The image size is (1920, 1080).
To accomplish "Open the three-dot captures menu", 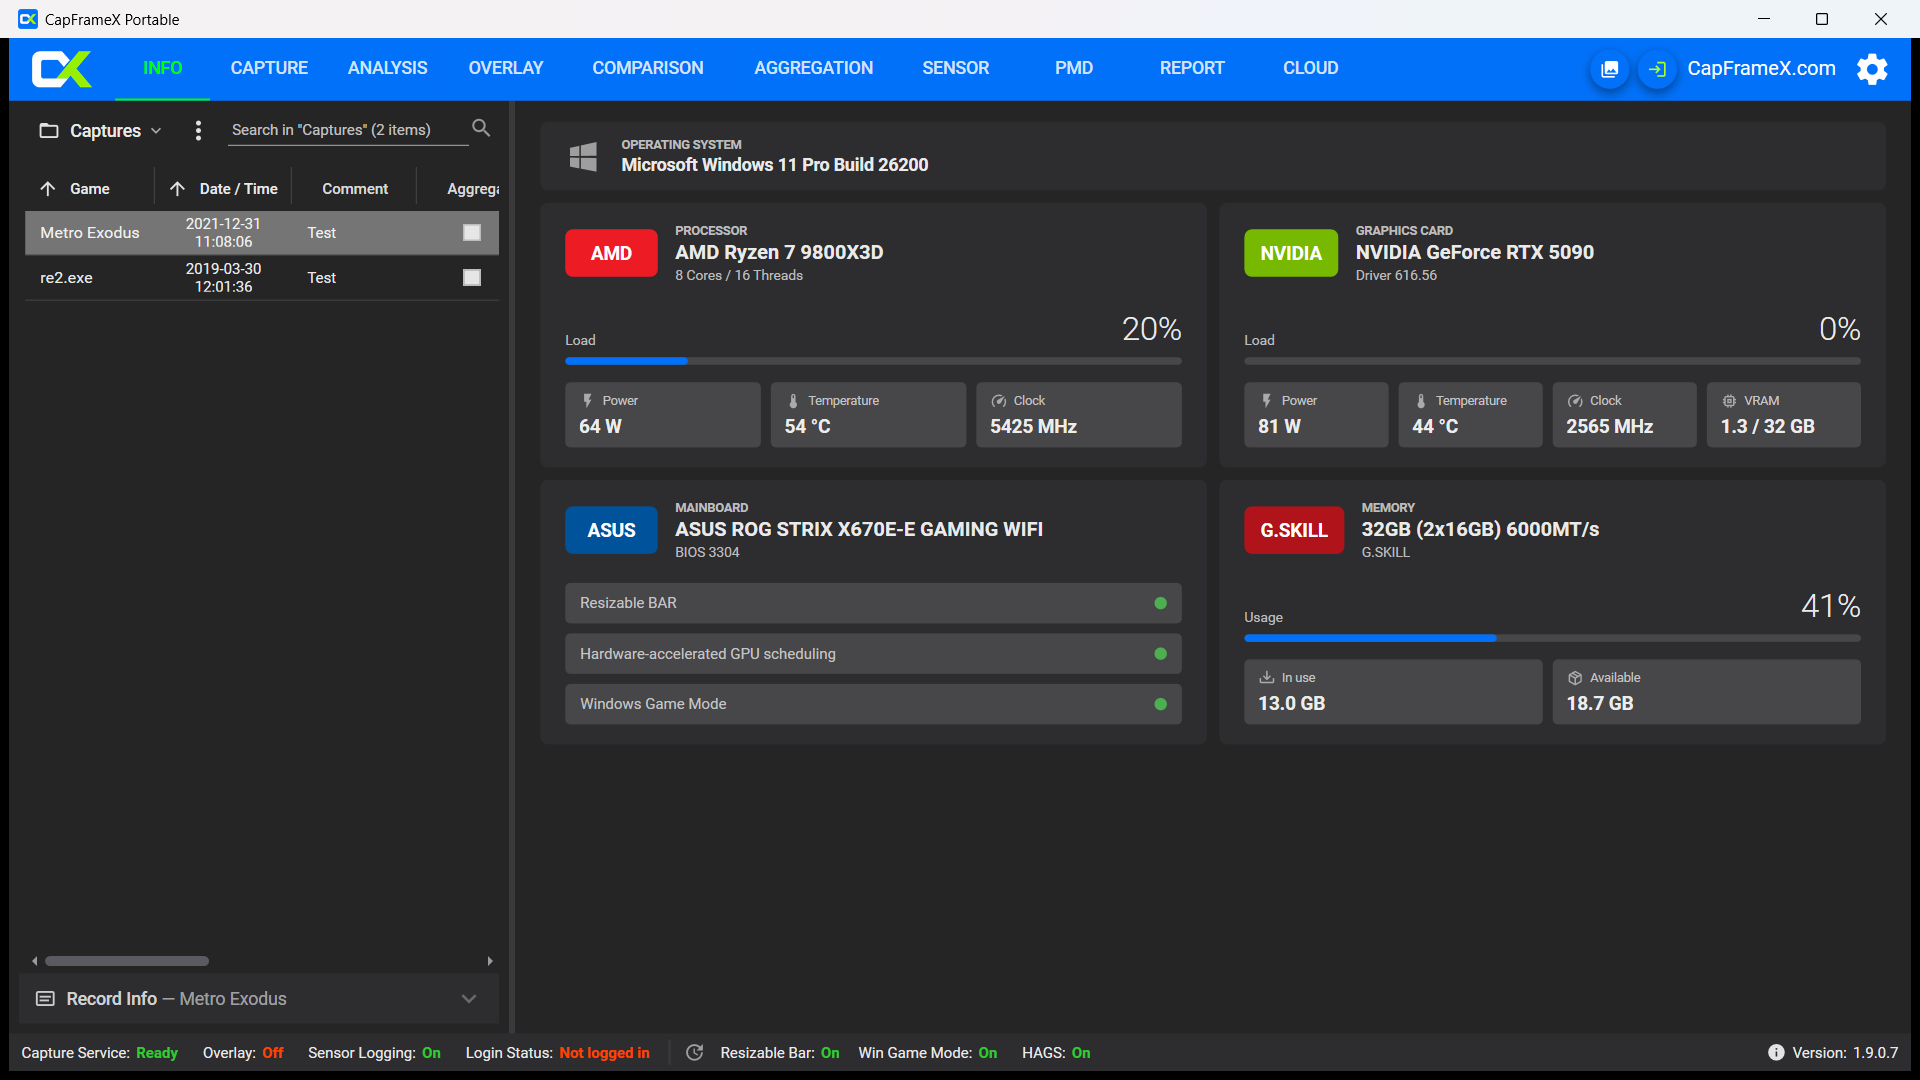I will pos(198,130).
